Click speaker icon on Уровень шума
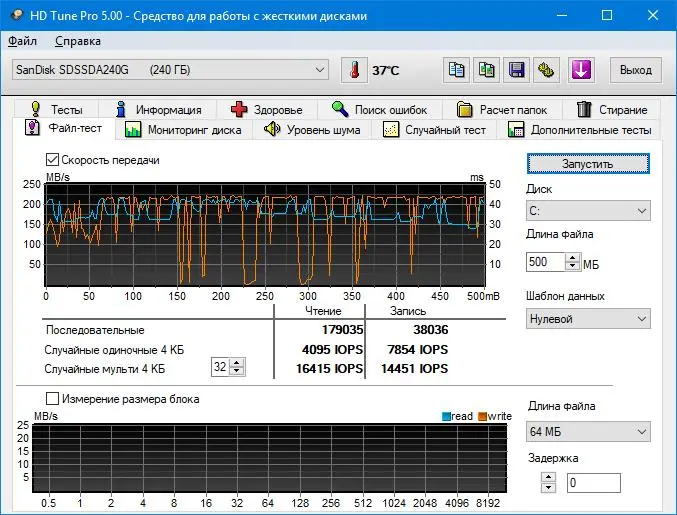677x515 pixels. (272, 129)
